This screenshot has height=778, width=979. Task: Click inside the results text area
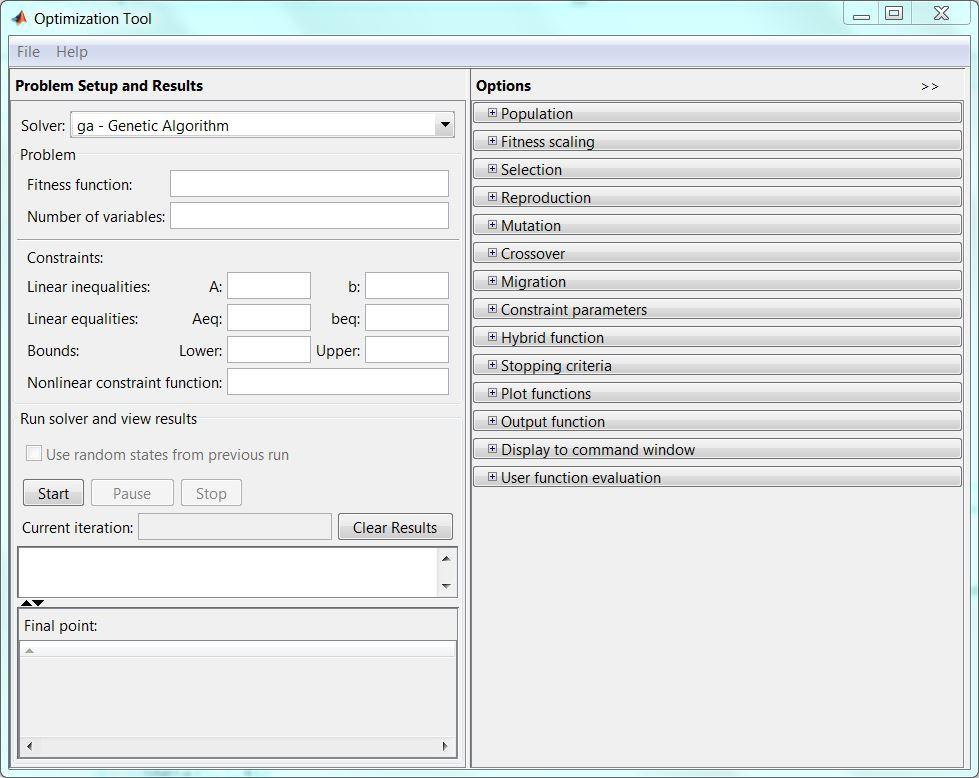pos(229,572)
